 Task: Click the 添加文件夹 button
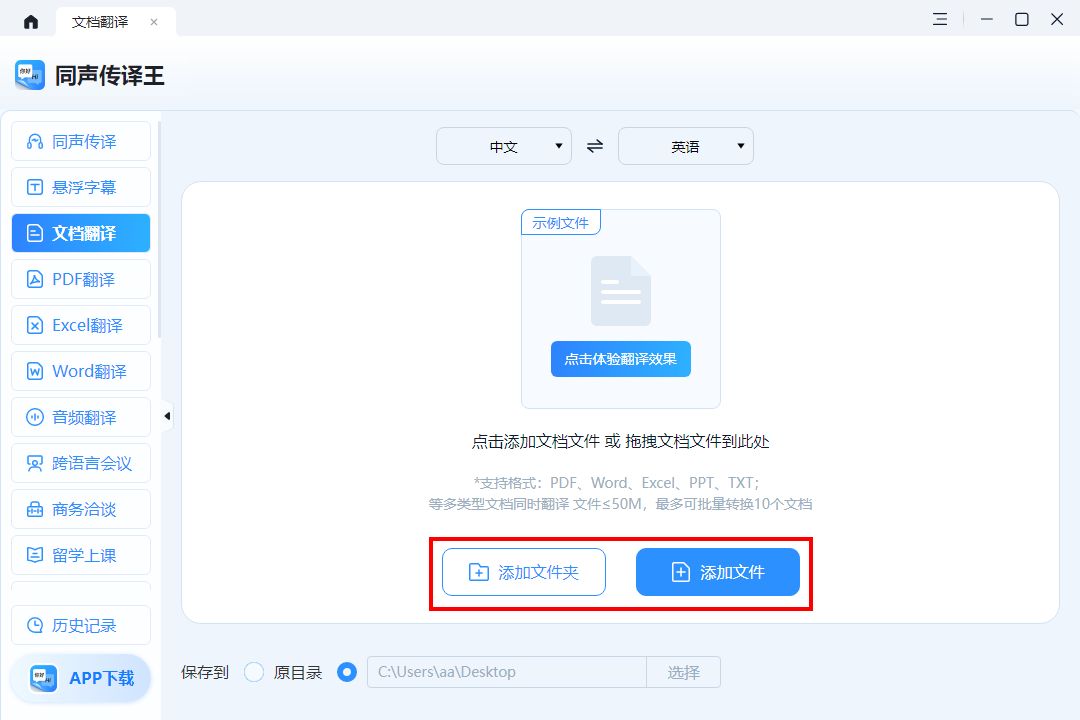tap(523, 572)
